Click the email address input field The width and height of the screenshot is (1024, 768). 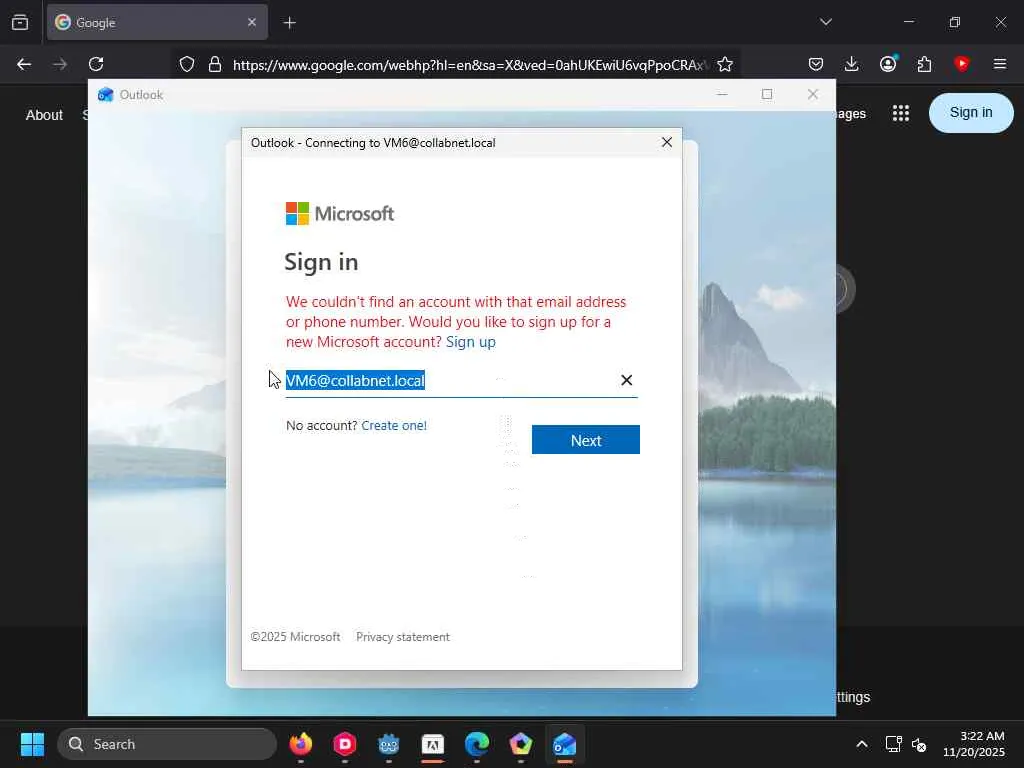coord(461,381)
